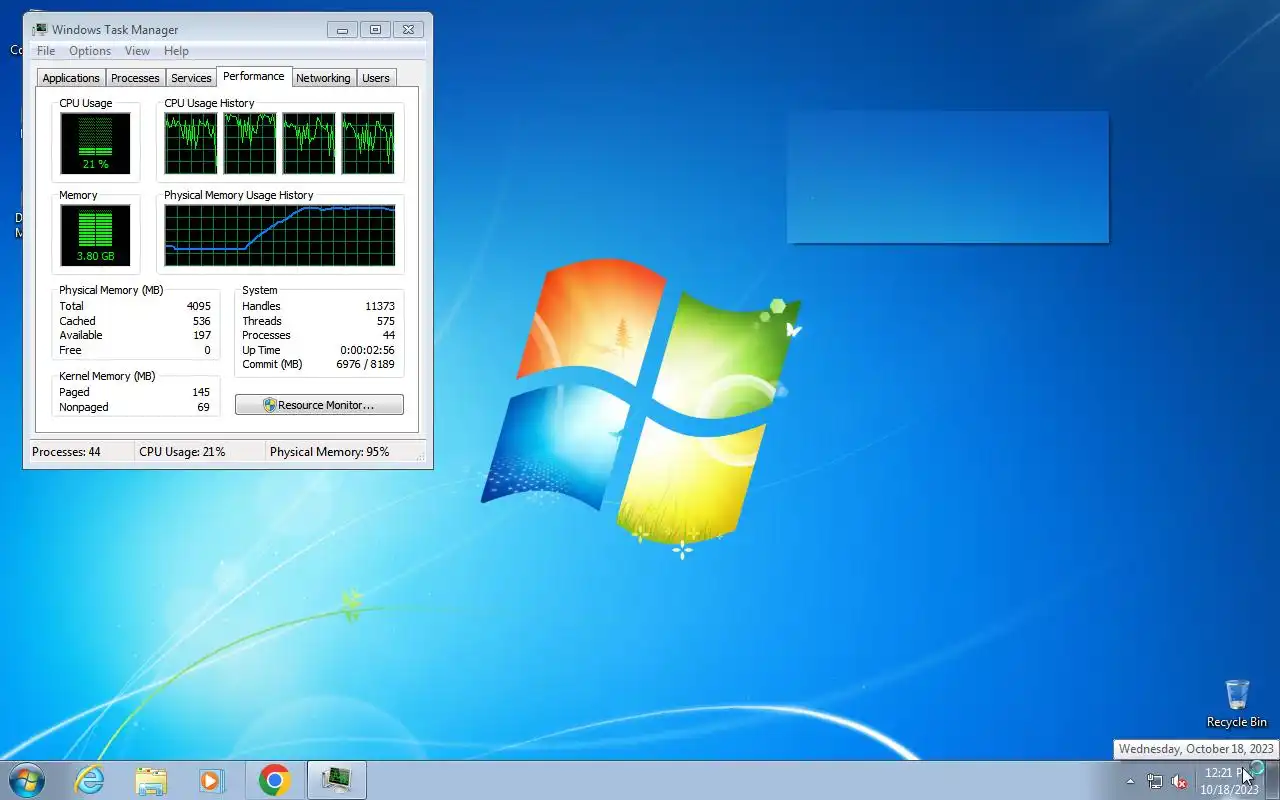1280x800 pixels.
Task: Click the 'Windows Task Manager' title text
Action: point(115,30)
